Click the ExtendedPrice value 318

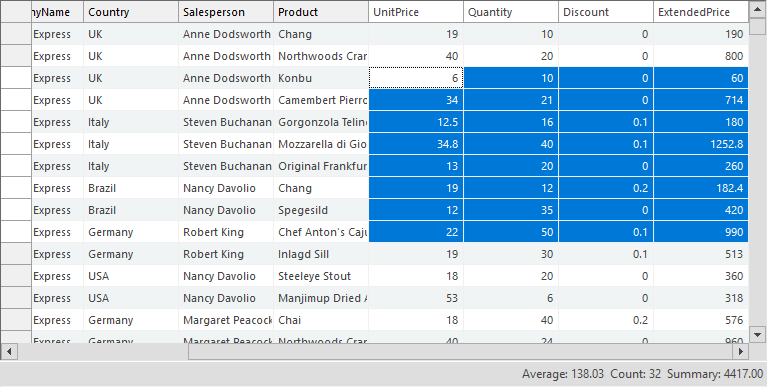coord(700,298)
